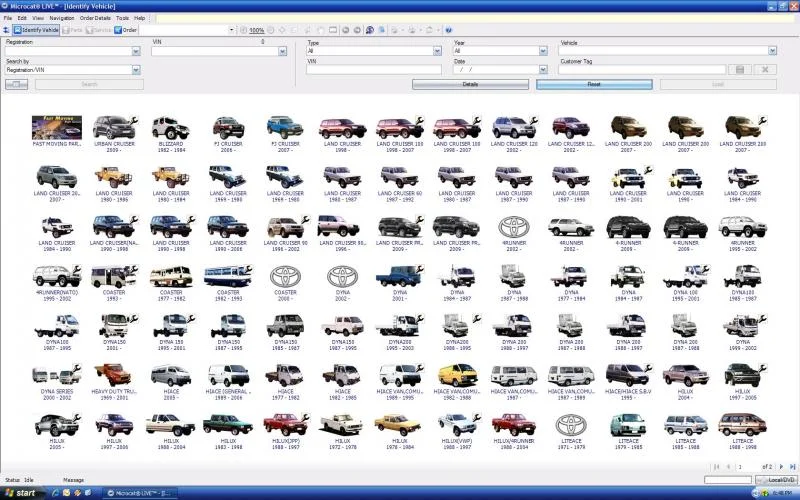Click the Microcat LIVE taskbar button
This screenshot has height=500, width=800.
click(139, 493)
